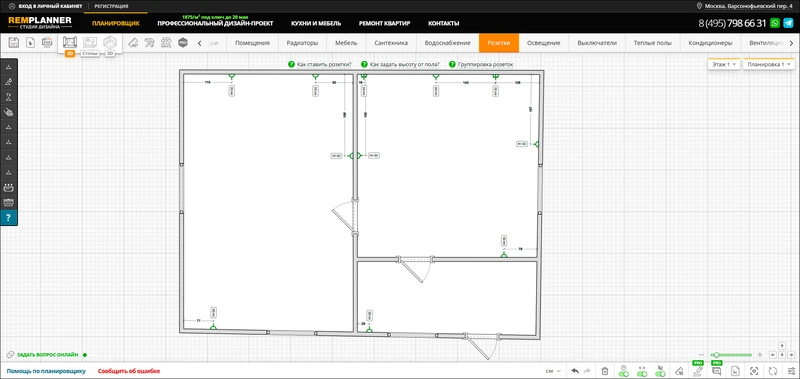Redo with the forward arrow icon

point(587,371)
